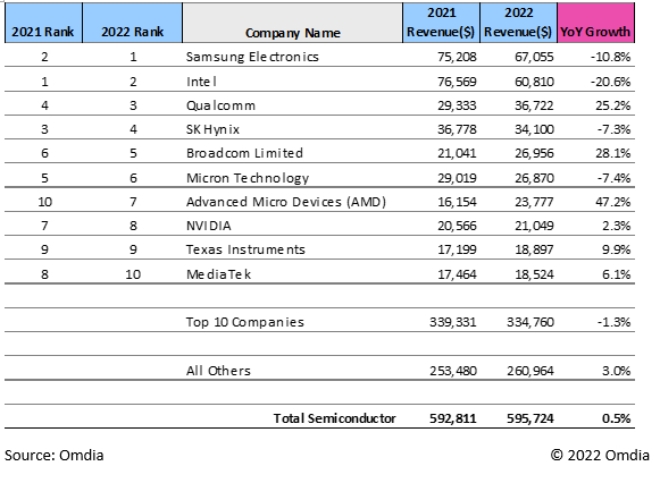Select the "Broadcom Limited" cell

[244, 153]
